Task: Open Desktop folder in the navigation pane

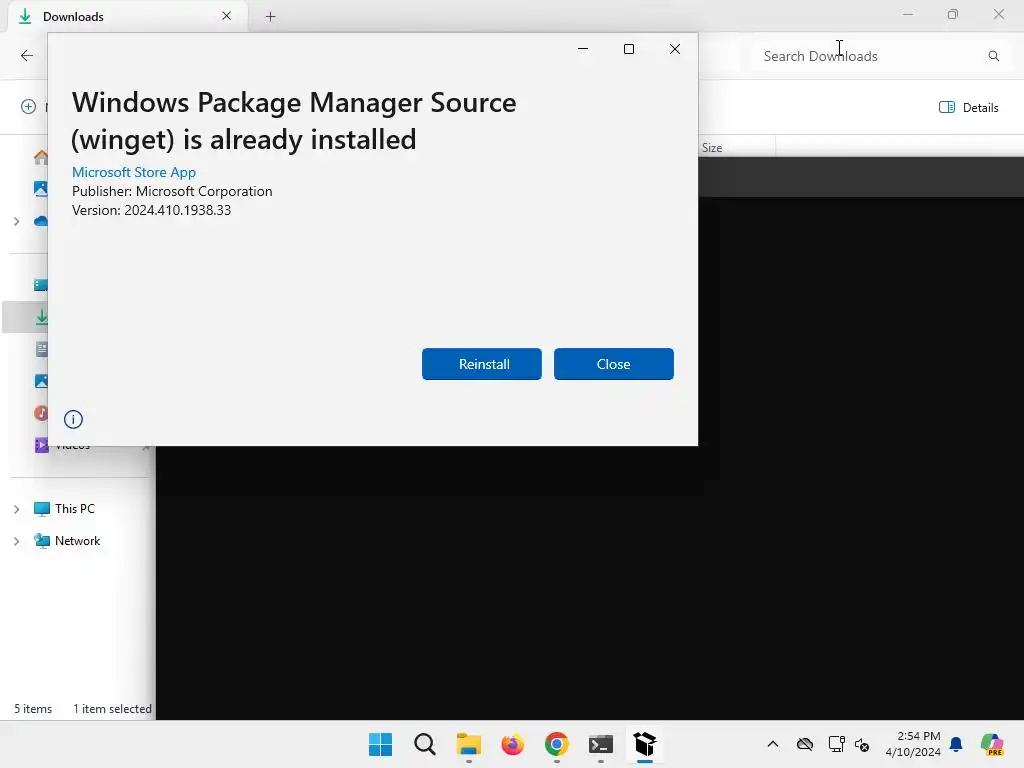Action: (x=40, y=285)
